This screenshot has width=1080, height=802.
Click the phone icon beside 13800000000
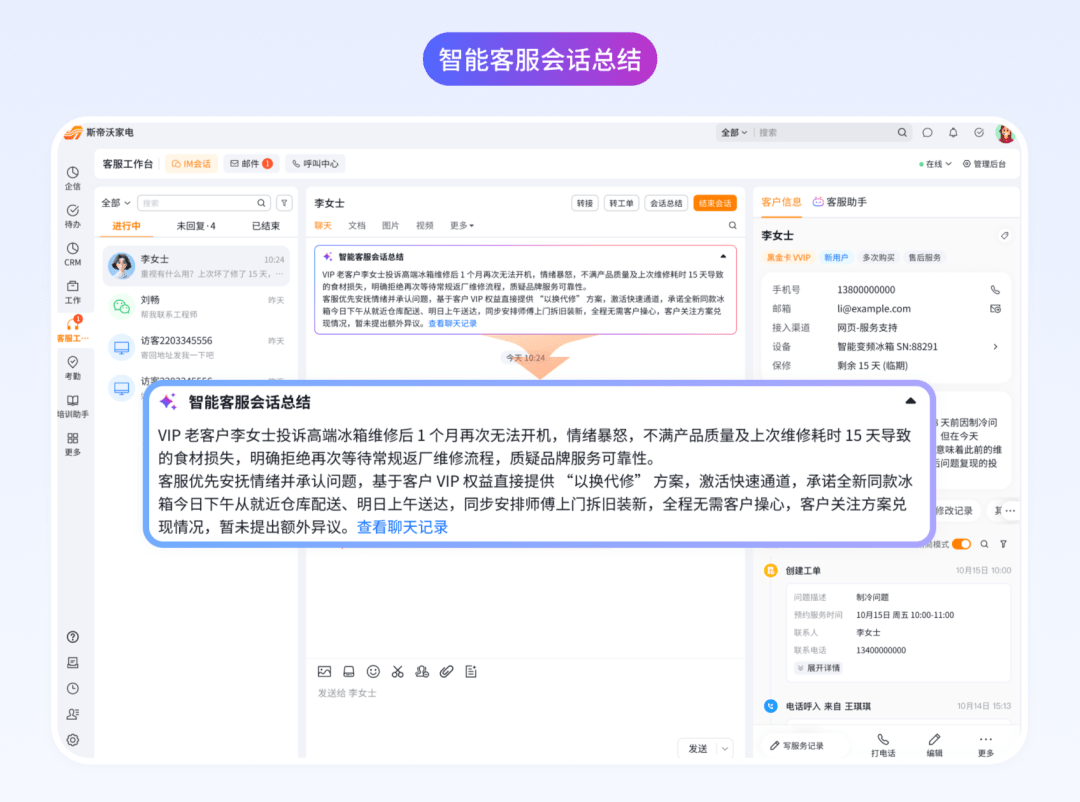coord(995,290)
